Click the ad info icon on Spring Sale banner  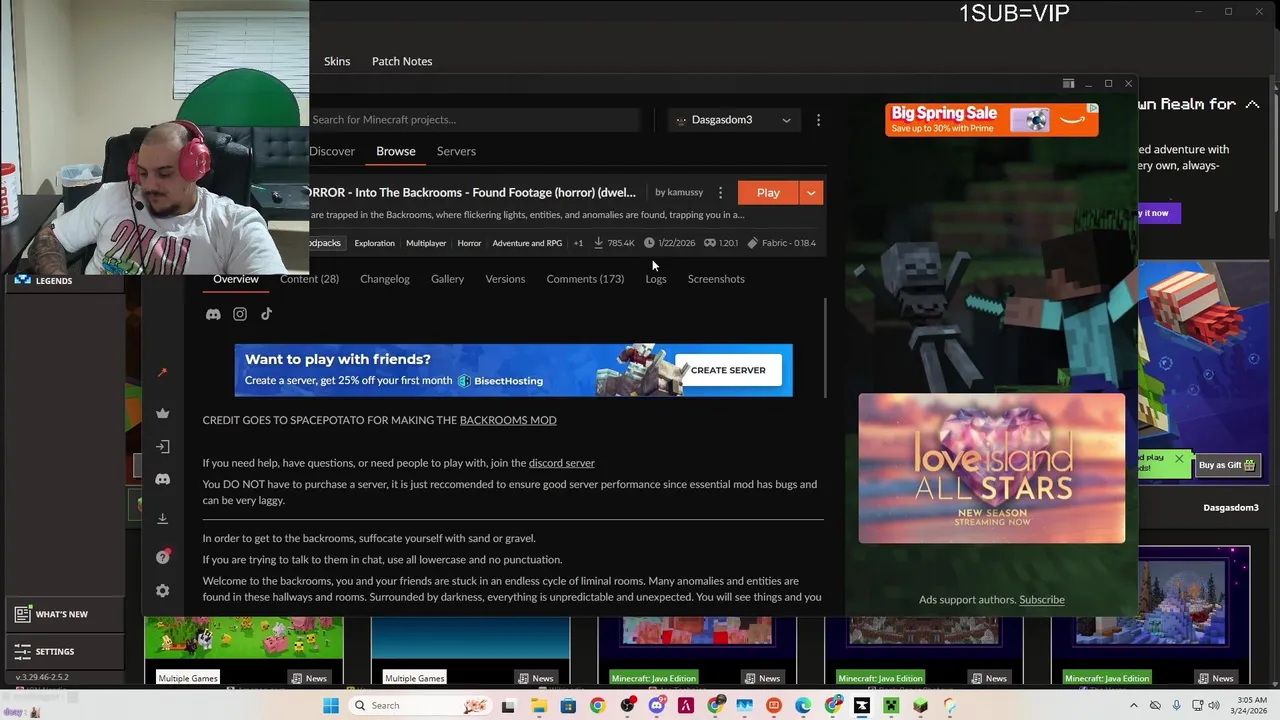1093,108
